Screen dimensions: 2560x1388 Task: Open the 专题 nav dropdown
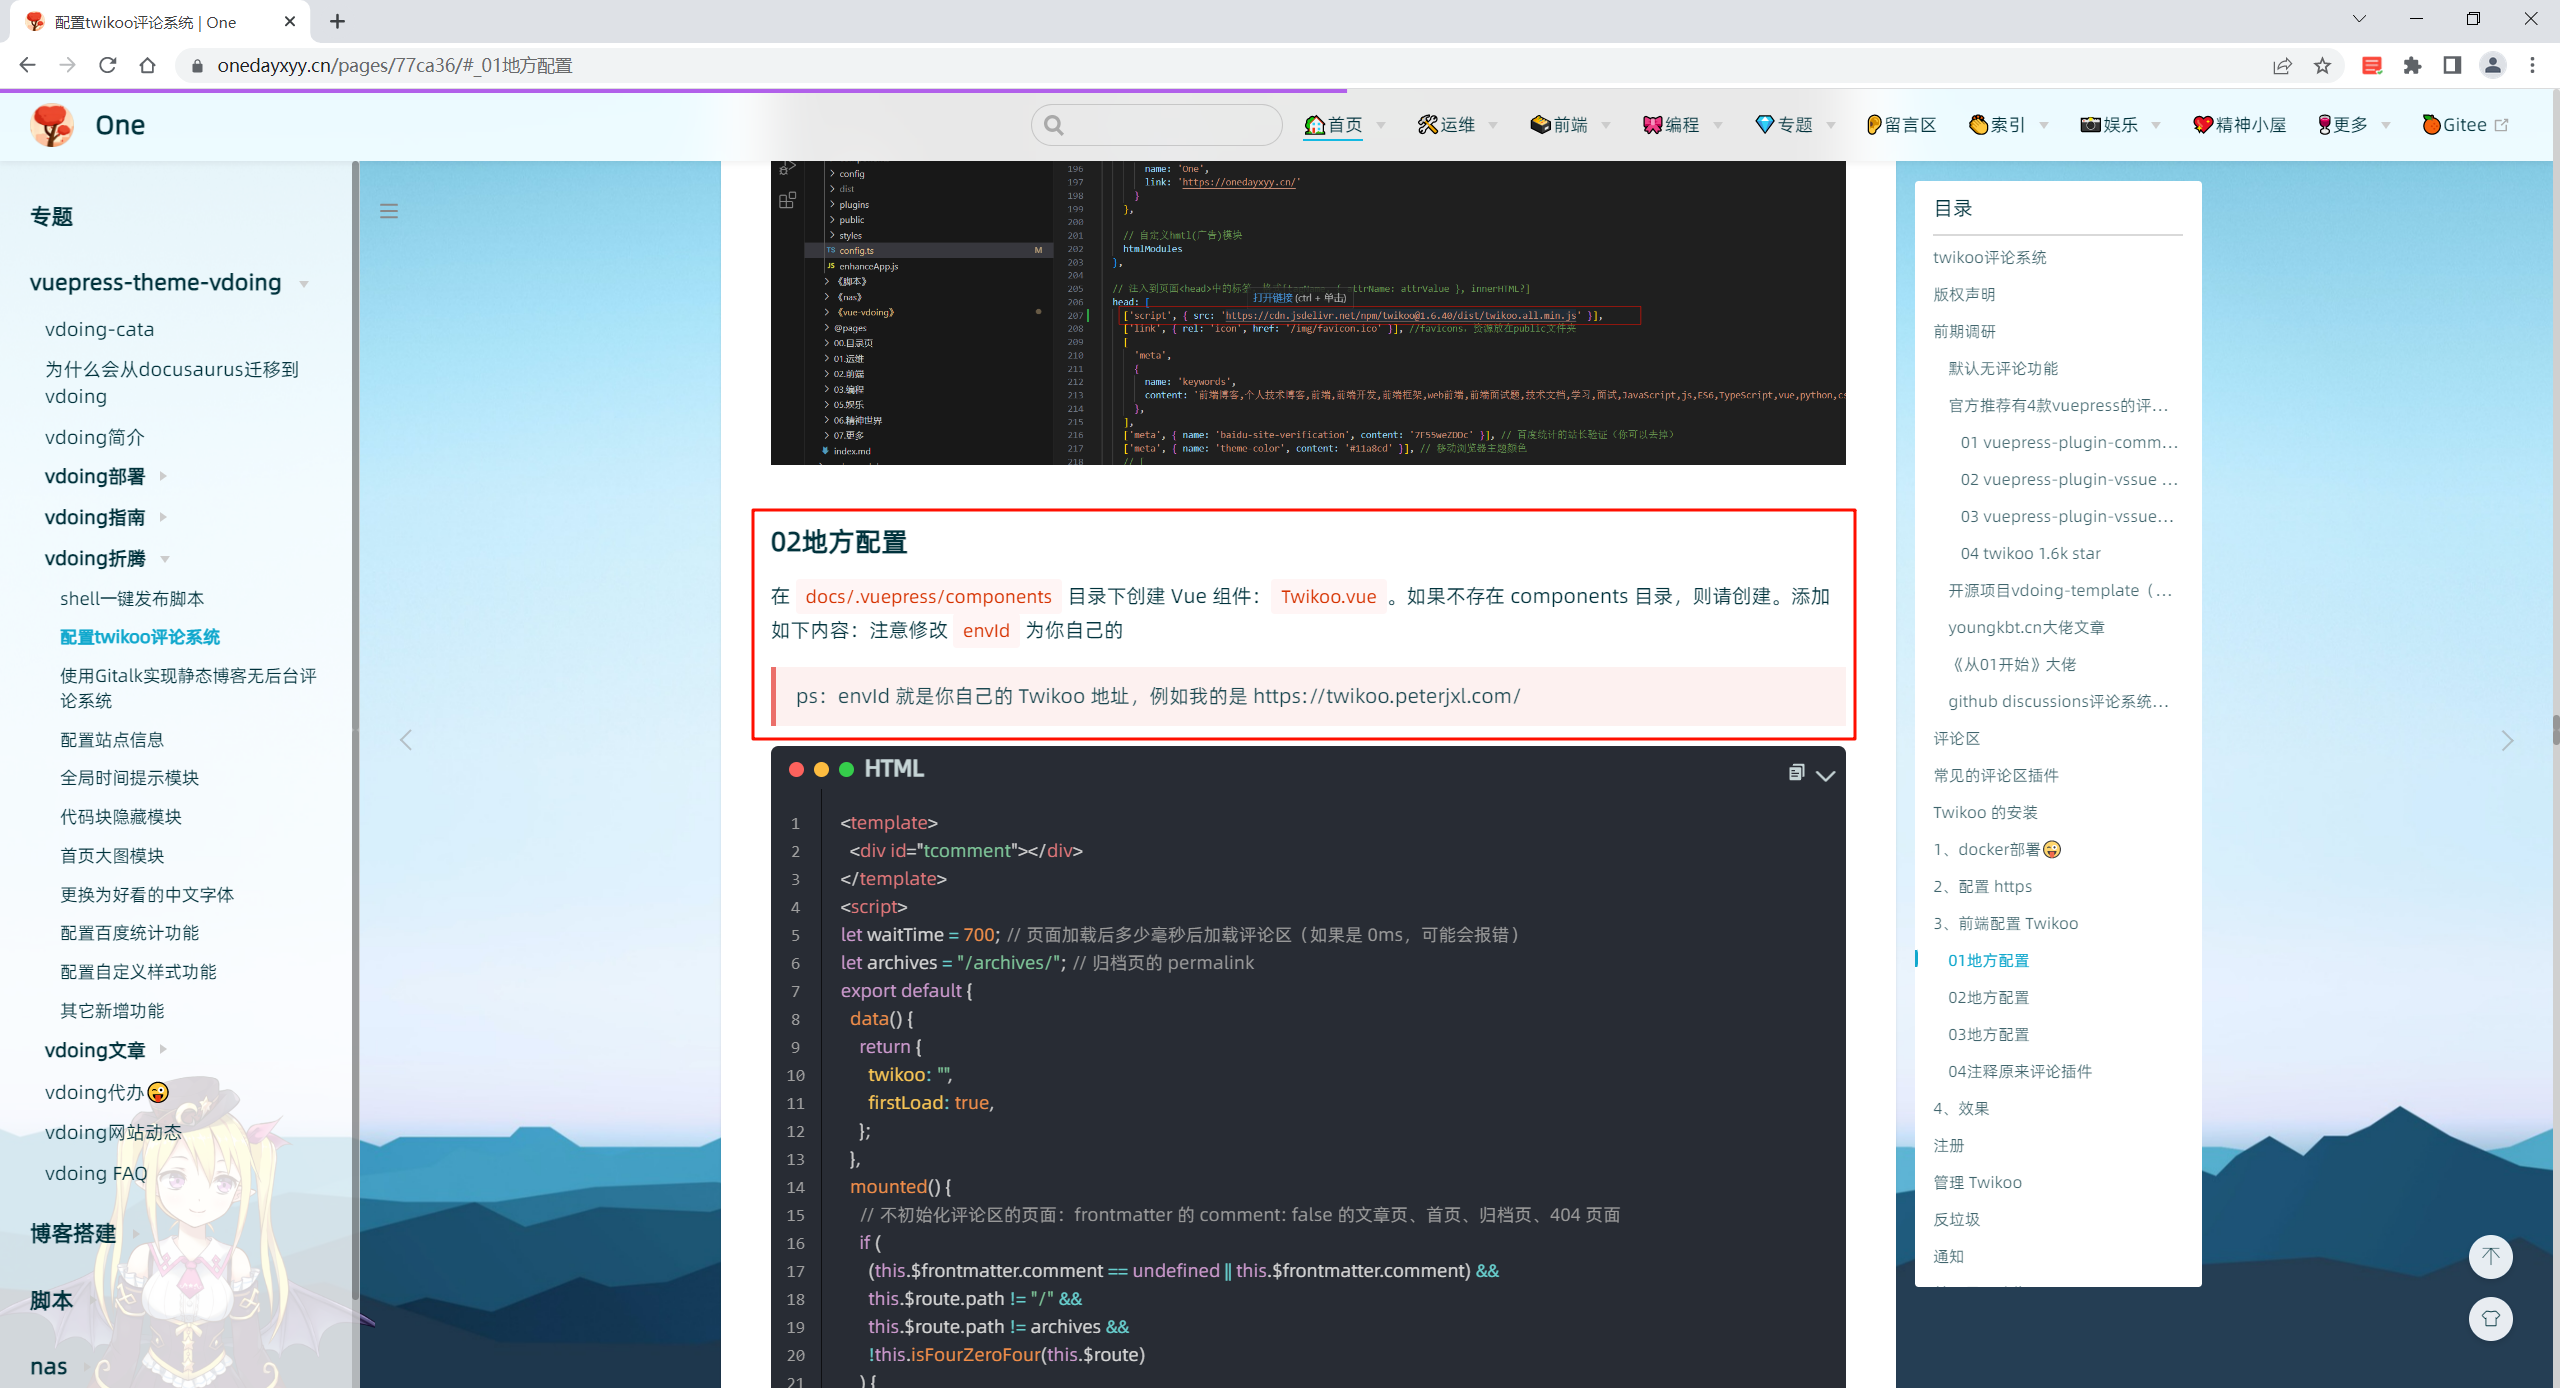click(1795, 125)
